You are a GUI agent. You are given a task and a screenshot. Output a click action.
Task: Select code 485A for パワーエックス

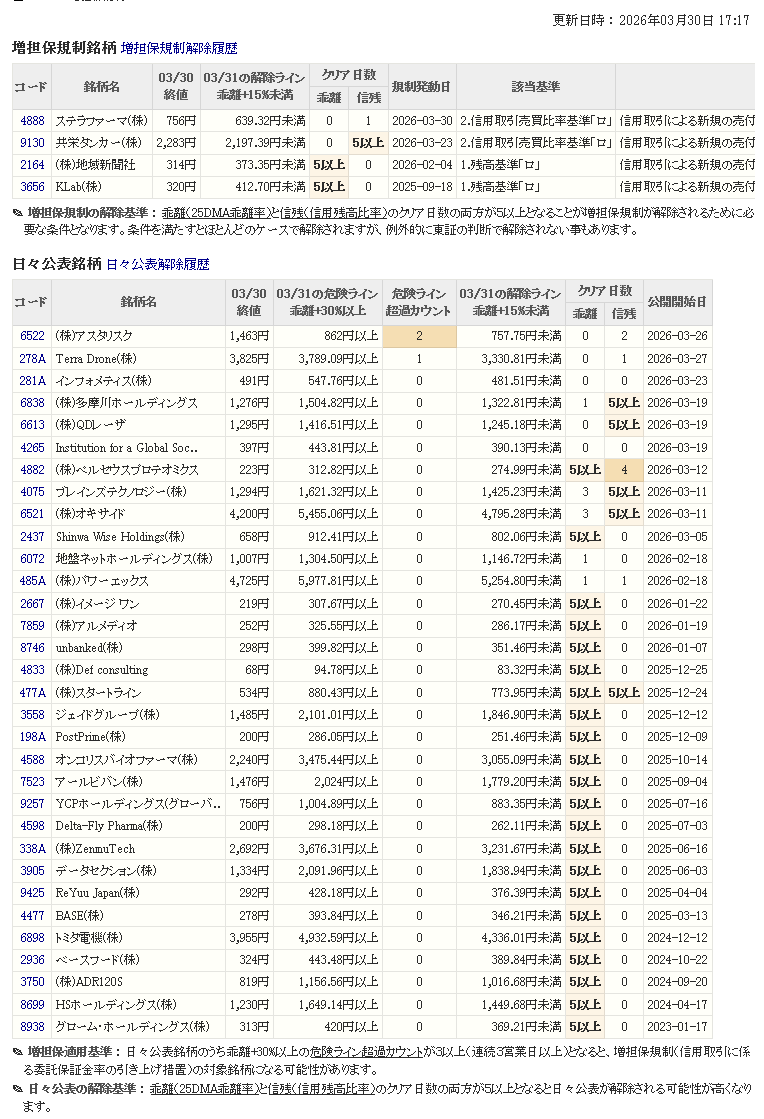pyautogui.click(x=32, y=581)
